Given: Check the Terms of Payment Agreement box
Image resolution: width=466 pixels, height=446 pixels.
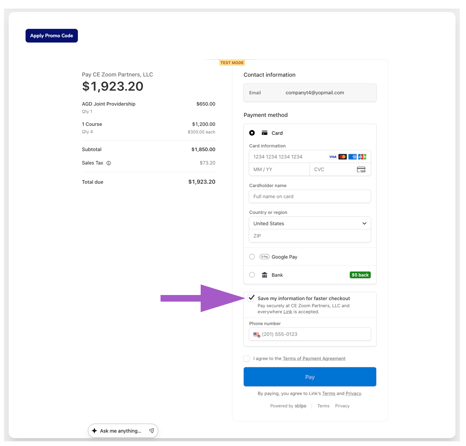Looking at the screenshot, I should click(246, 358).
